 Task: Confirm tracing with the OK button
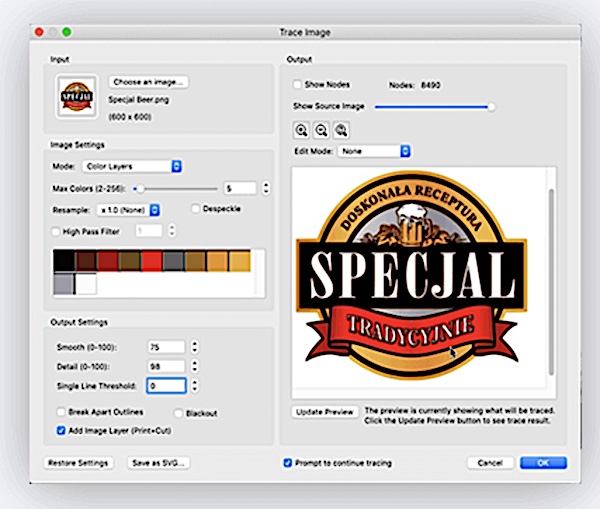click(x=543, y=463)
